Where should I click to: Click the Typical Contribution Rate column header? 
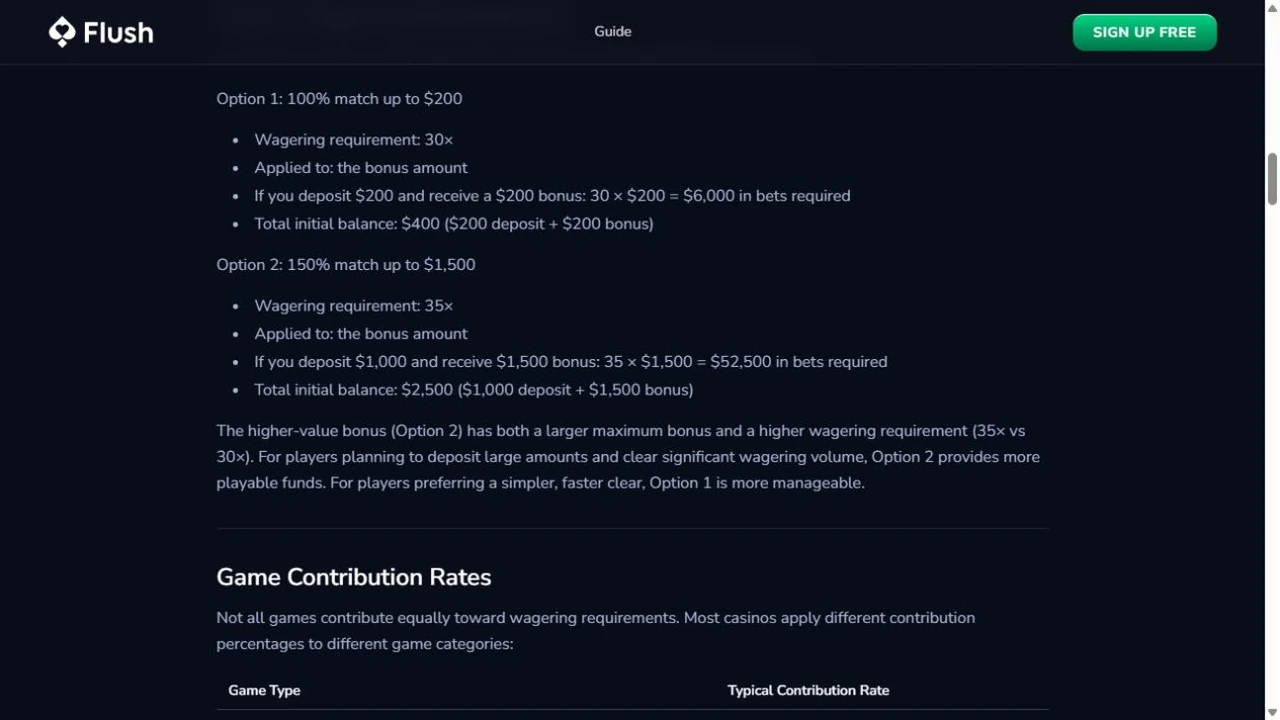[808, 690]
